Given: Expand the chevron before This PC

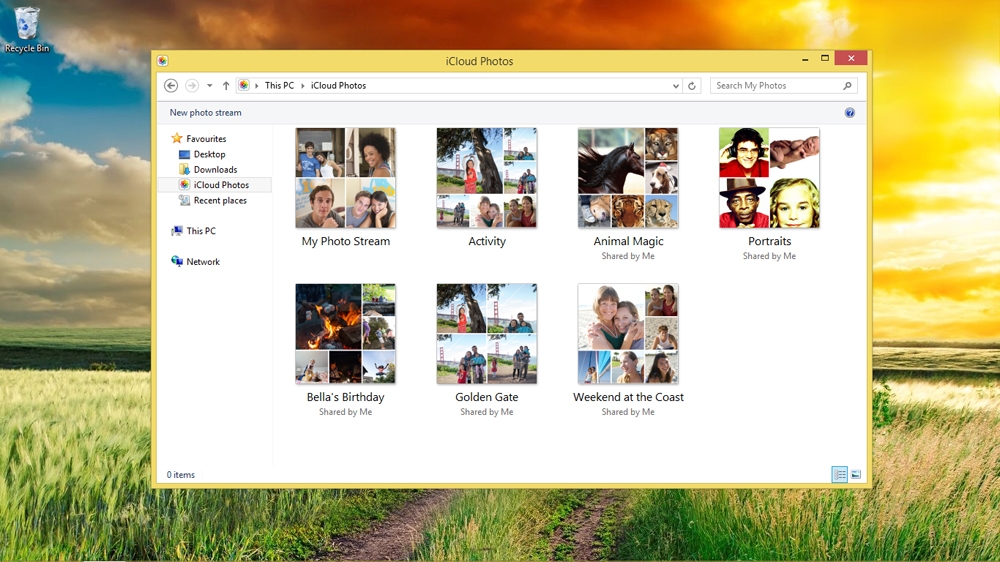Looking at the screenshot, I should (257, 85).
